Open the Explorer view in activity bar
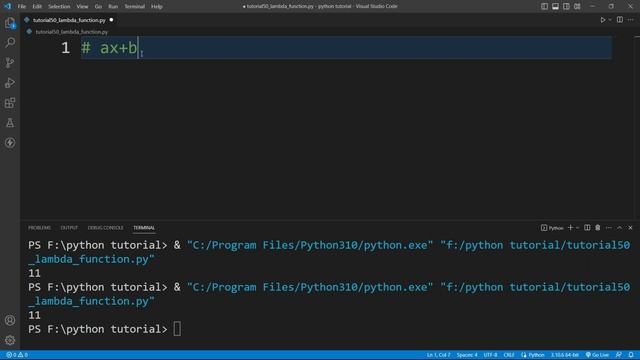 coord(10,23)
